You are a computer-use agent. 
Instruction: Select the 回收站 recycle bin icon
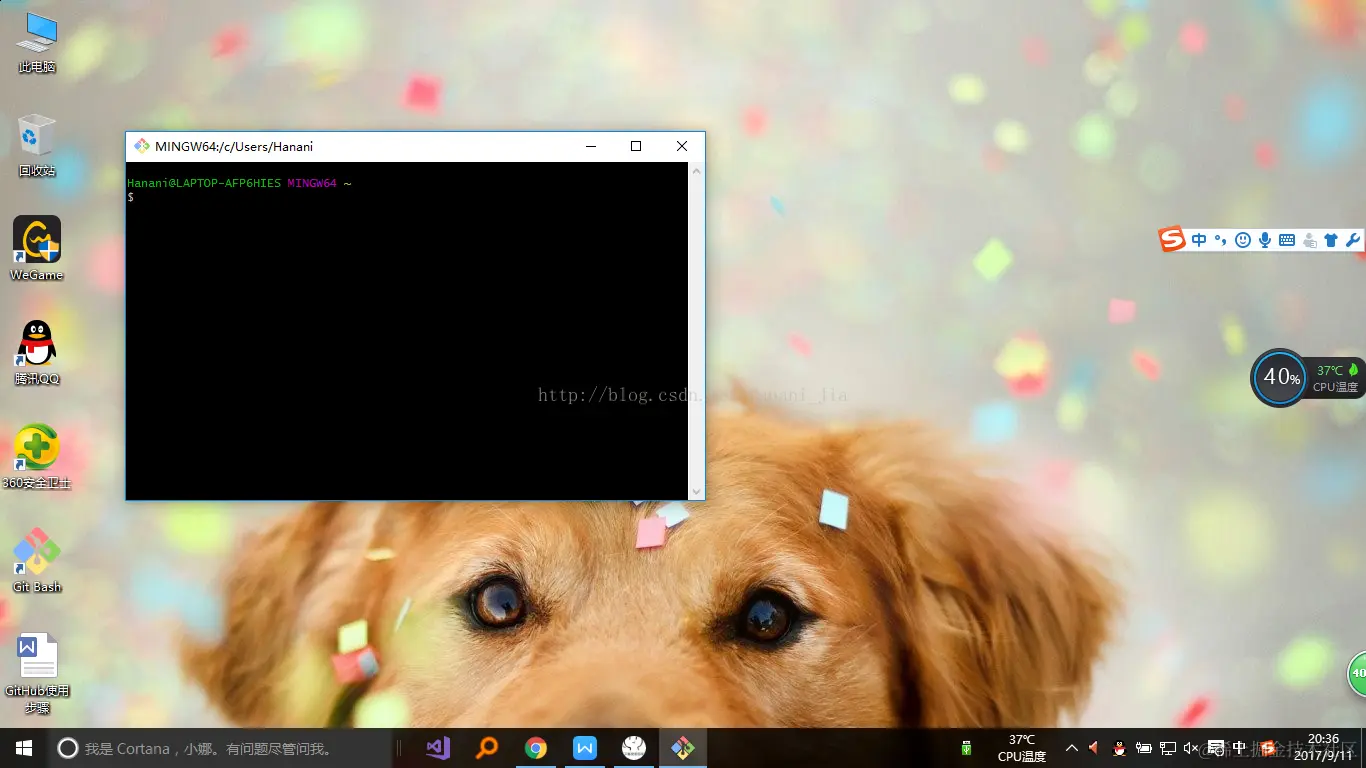pyautogui.click(x=37, y=146)
